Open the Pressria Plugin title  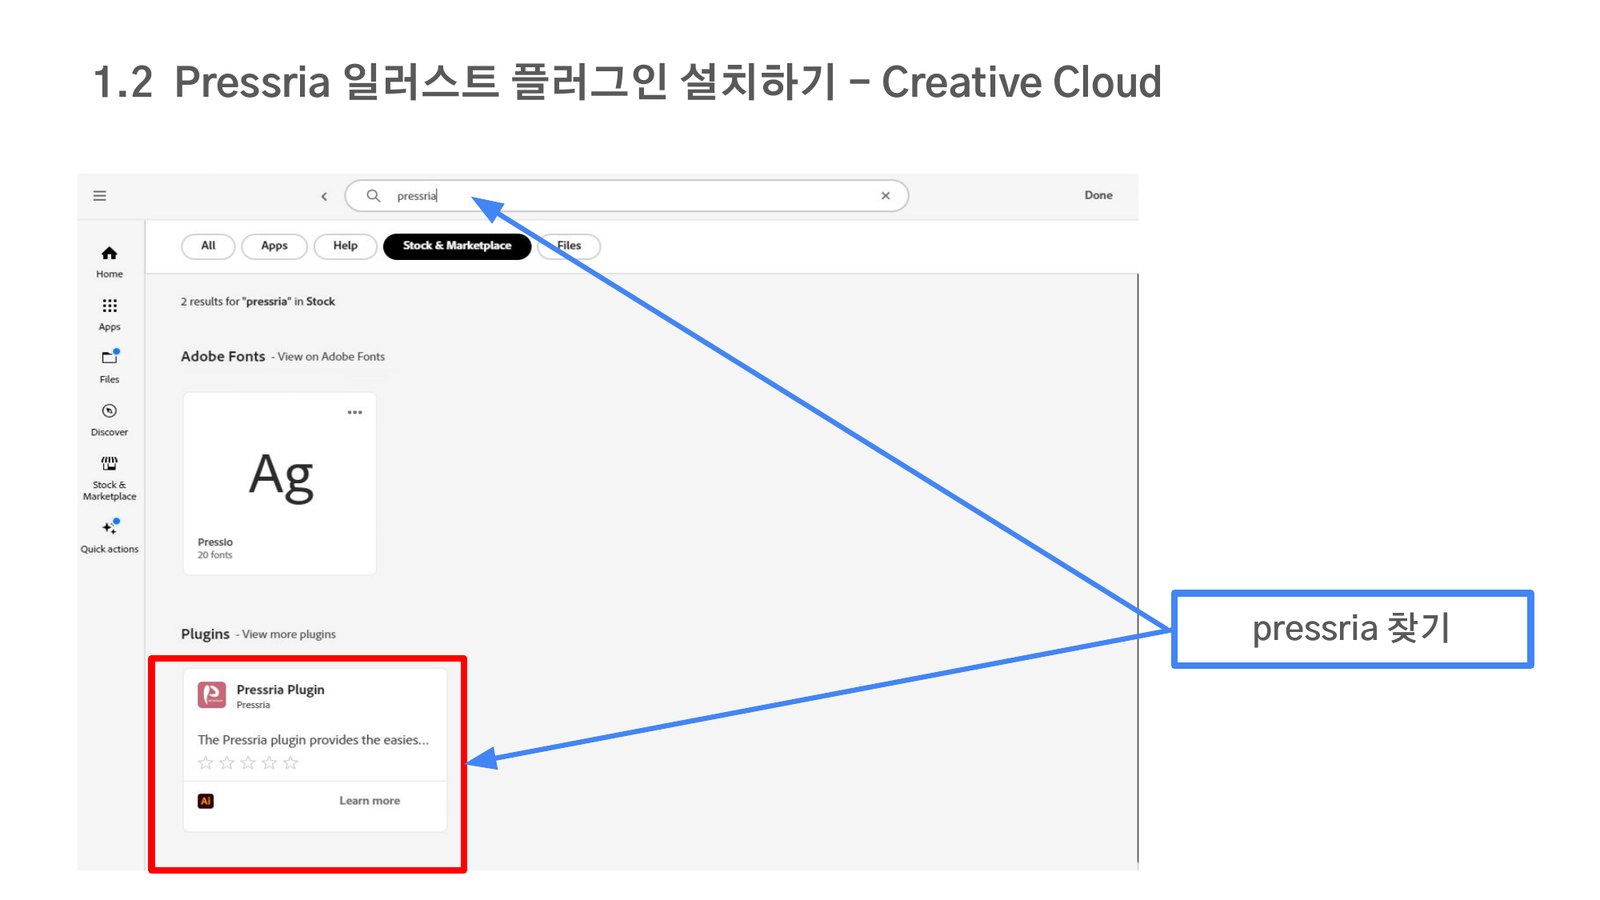click(281, 690)
